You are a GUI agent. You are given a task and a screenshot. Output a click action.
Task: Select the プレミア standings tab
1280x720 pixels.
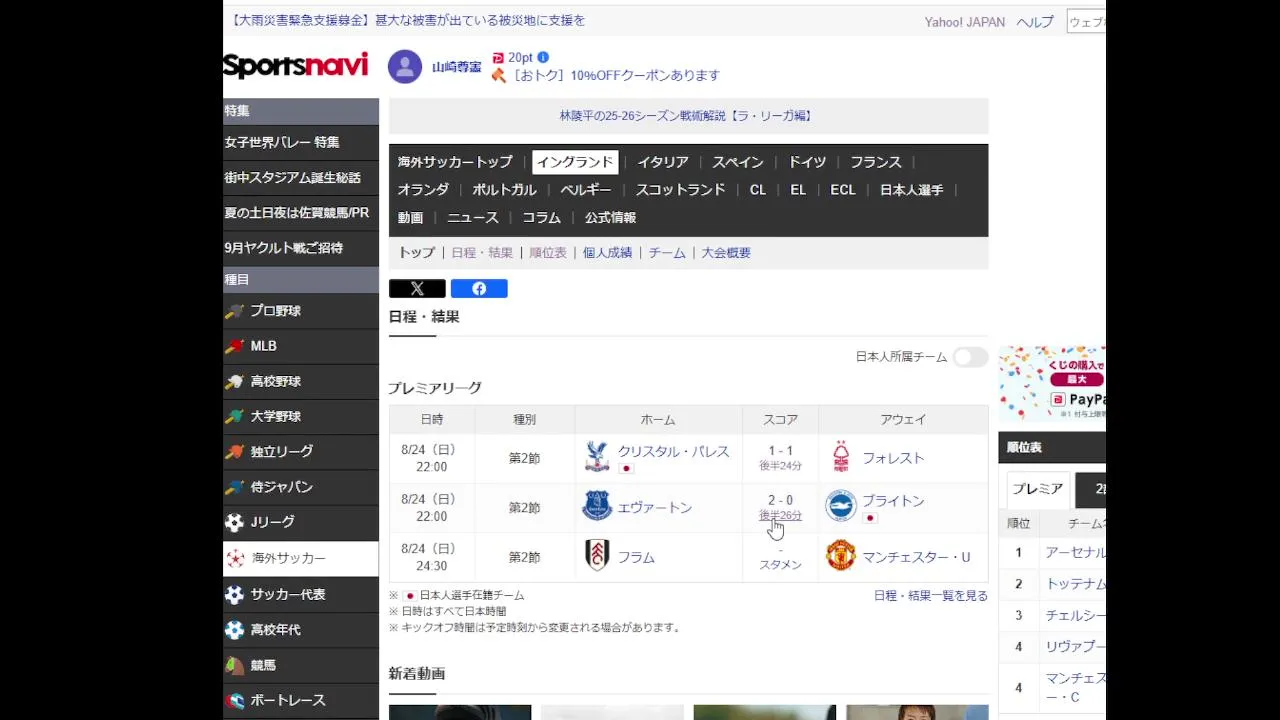[x=1038, y=489]
